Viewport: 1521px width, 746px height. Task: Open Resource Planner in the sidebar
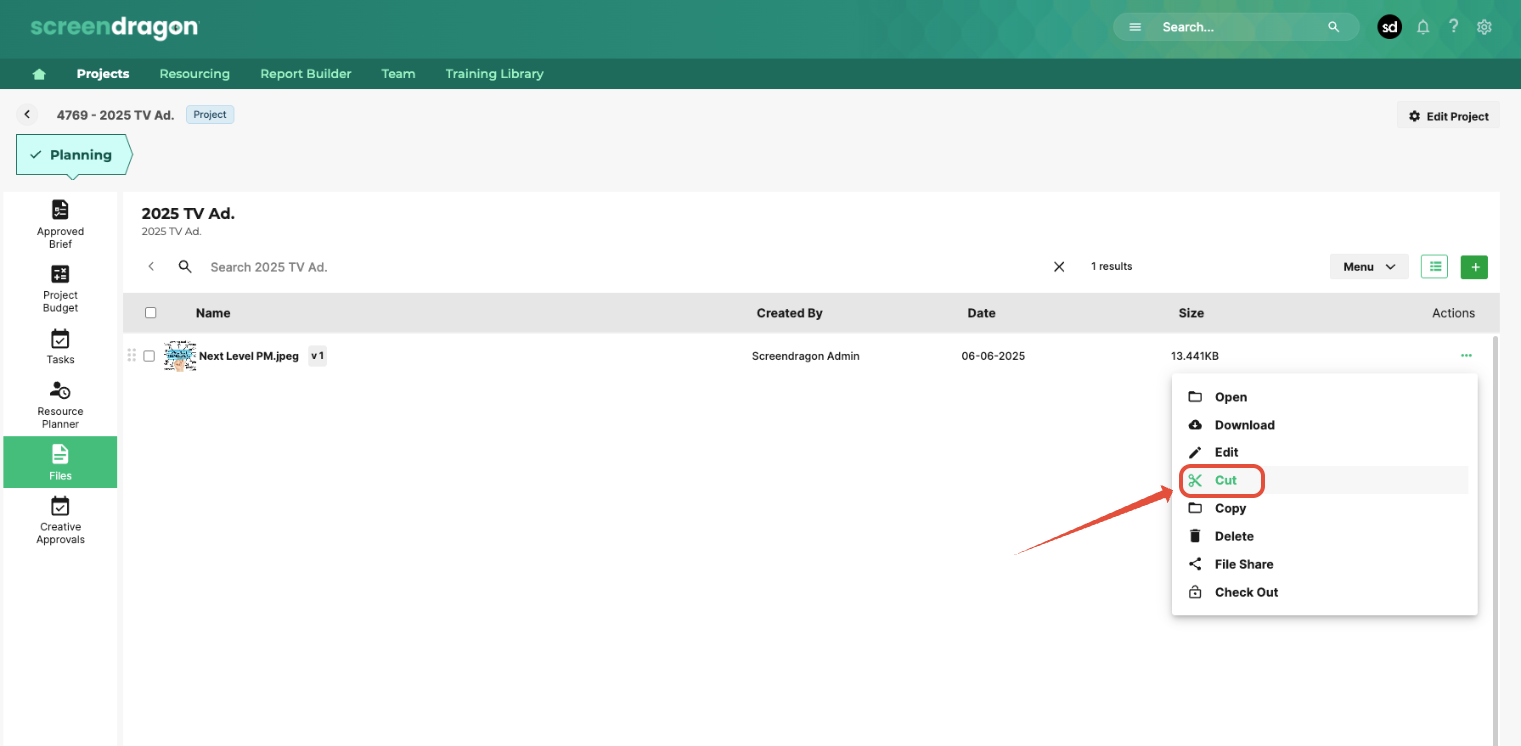click(x=60, y=404)
